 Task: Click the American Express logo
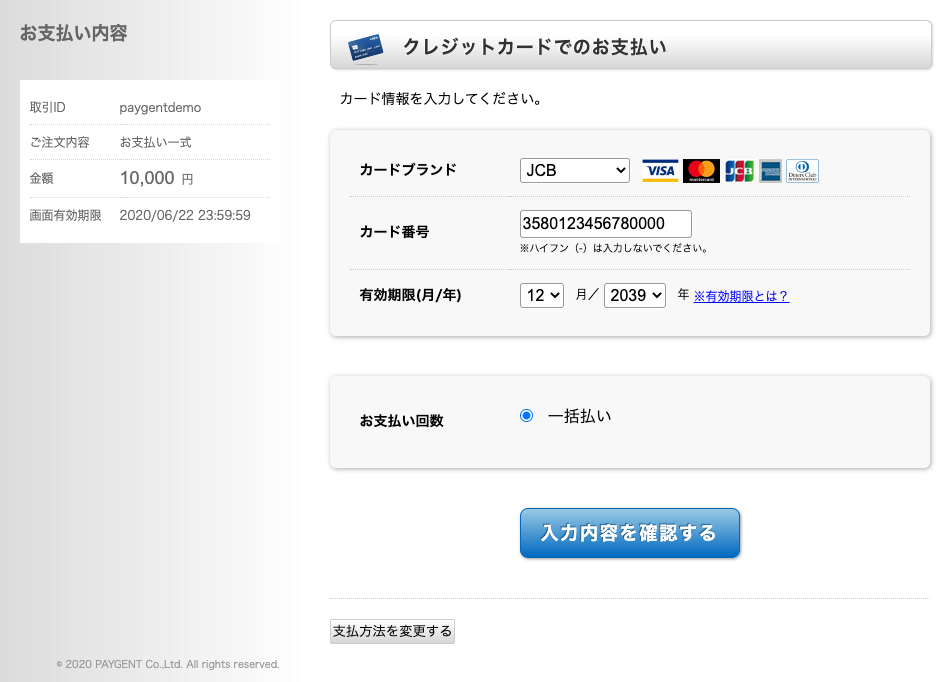click(x=771, y=171)
